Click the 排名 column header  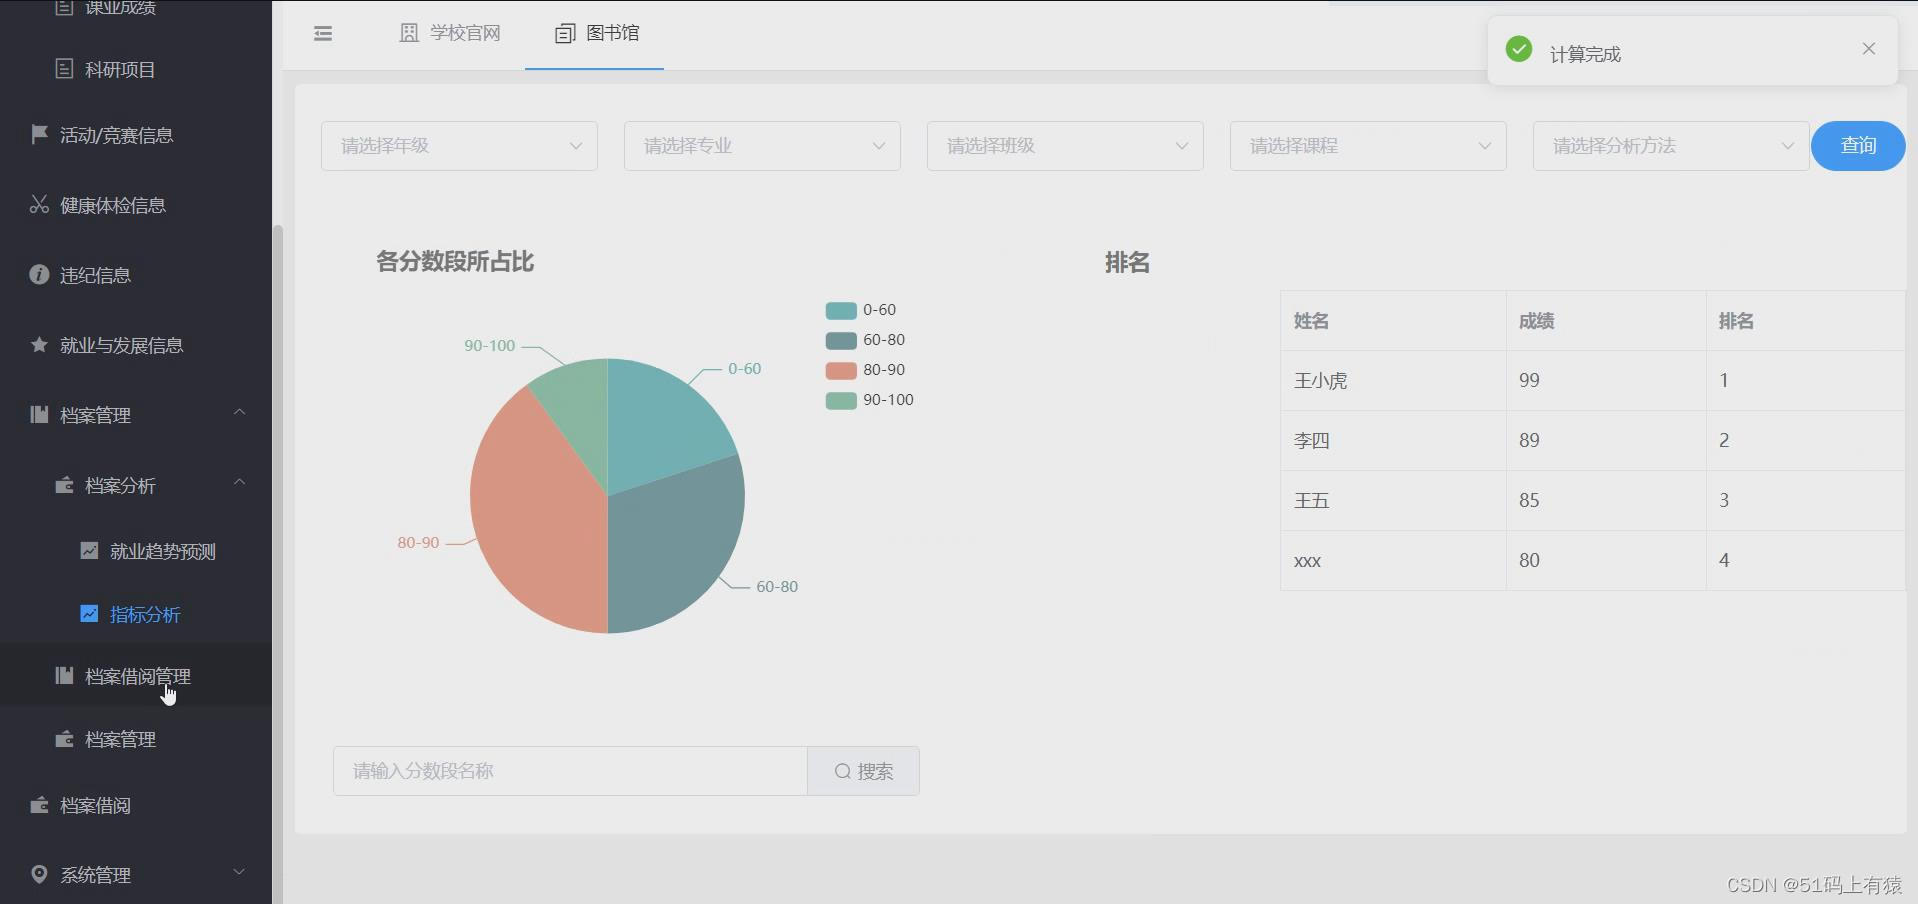(1806, 321)
